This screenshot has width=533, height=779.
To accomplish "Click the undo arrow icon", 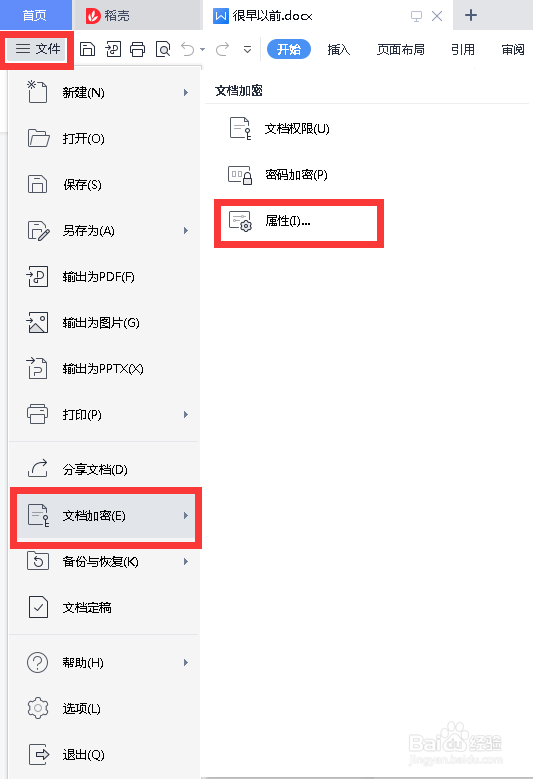I will (x=188, y=49).
